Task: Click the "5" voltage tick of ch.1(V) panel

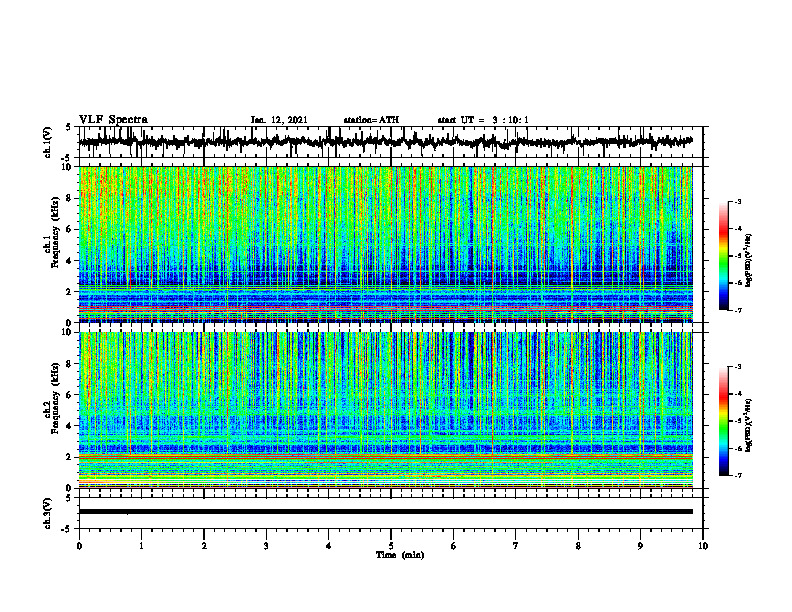Action: pyautogui.click(x=69, y=128)
